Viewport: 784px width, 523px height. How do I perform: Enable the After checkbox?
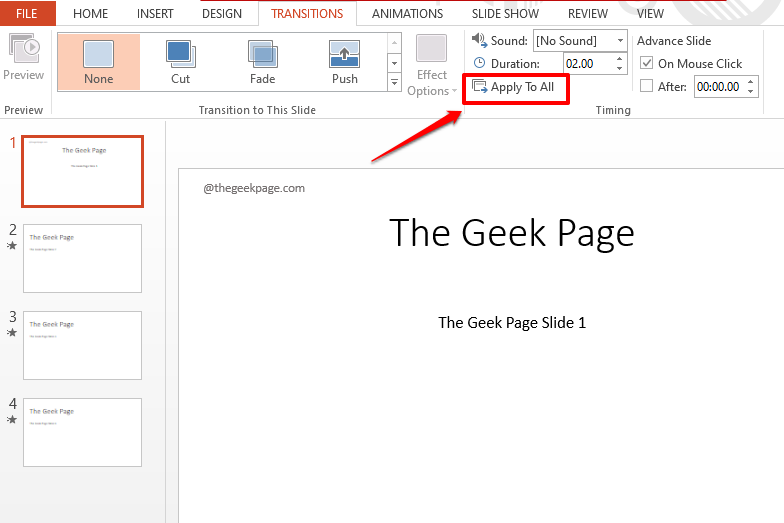click(x=646, y=86)
